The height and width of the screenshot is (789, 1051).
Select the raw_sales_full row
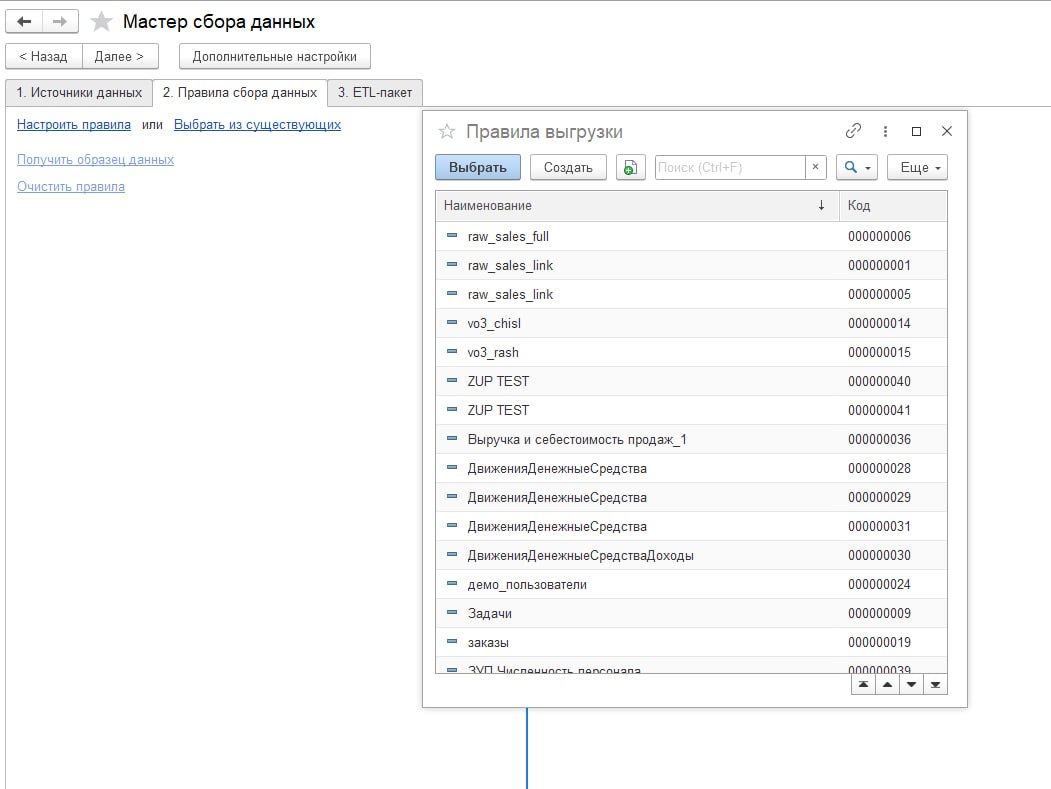[508, 237]
